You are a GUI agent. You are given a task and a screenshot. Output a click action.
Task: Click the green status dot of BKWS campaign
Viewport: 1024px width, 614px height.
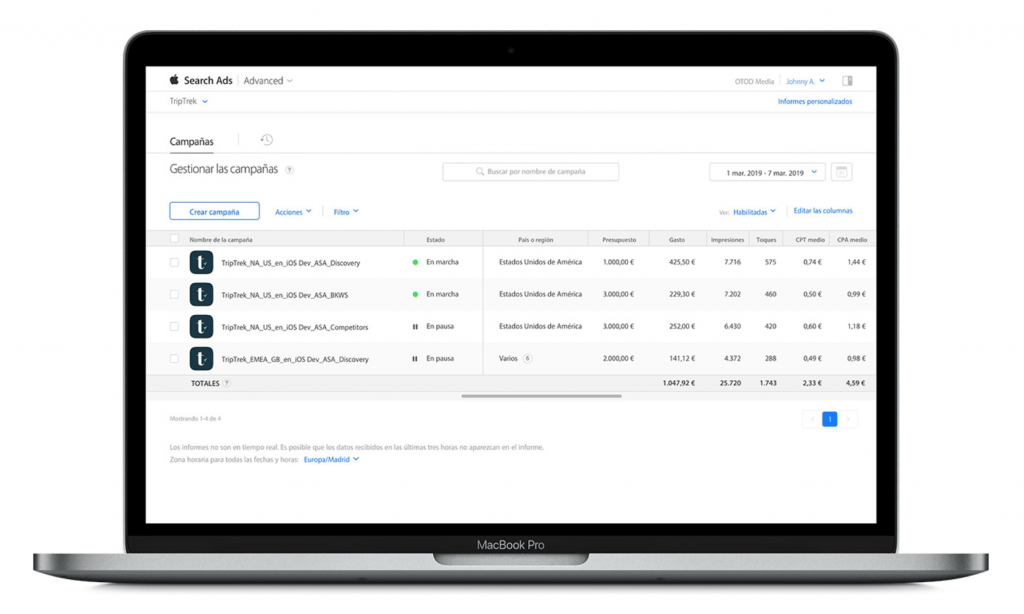coord(415,295)
